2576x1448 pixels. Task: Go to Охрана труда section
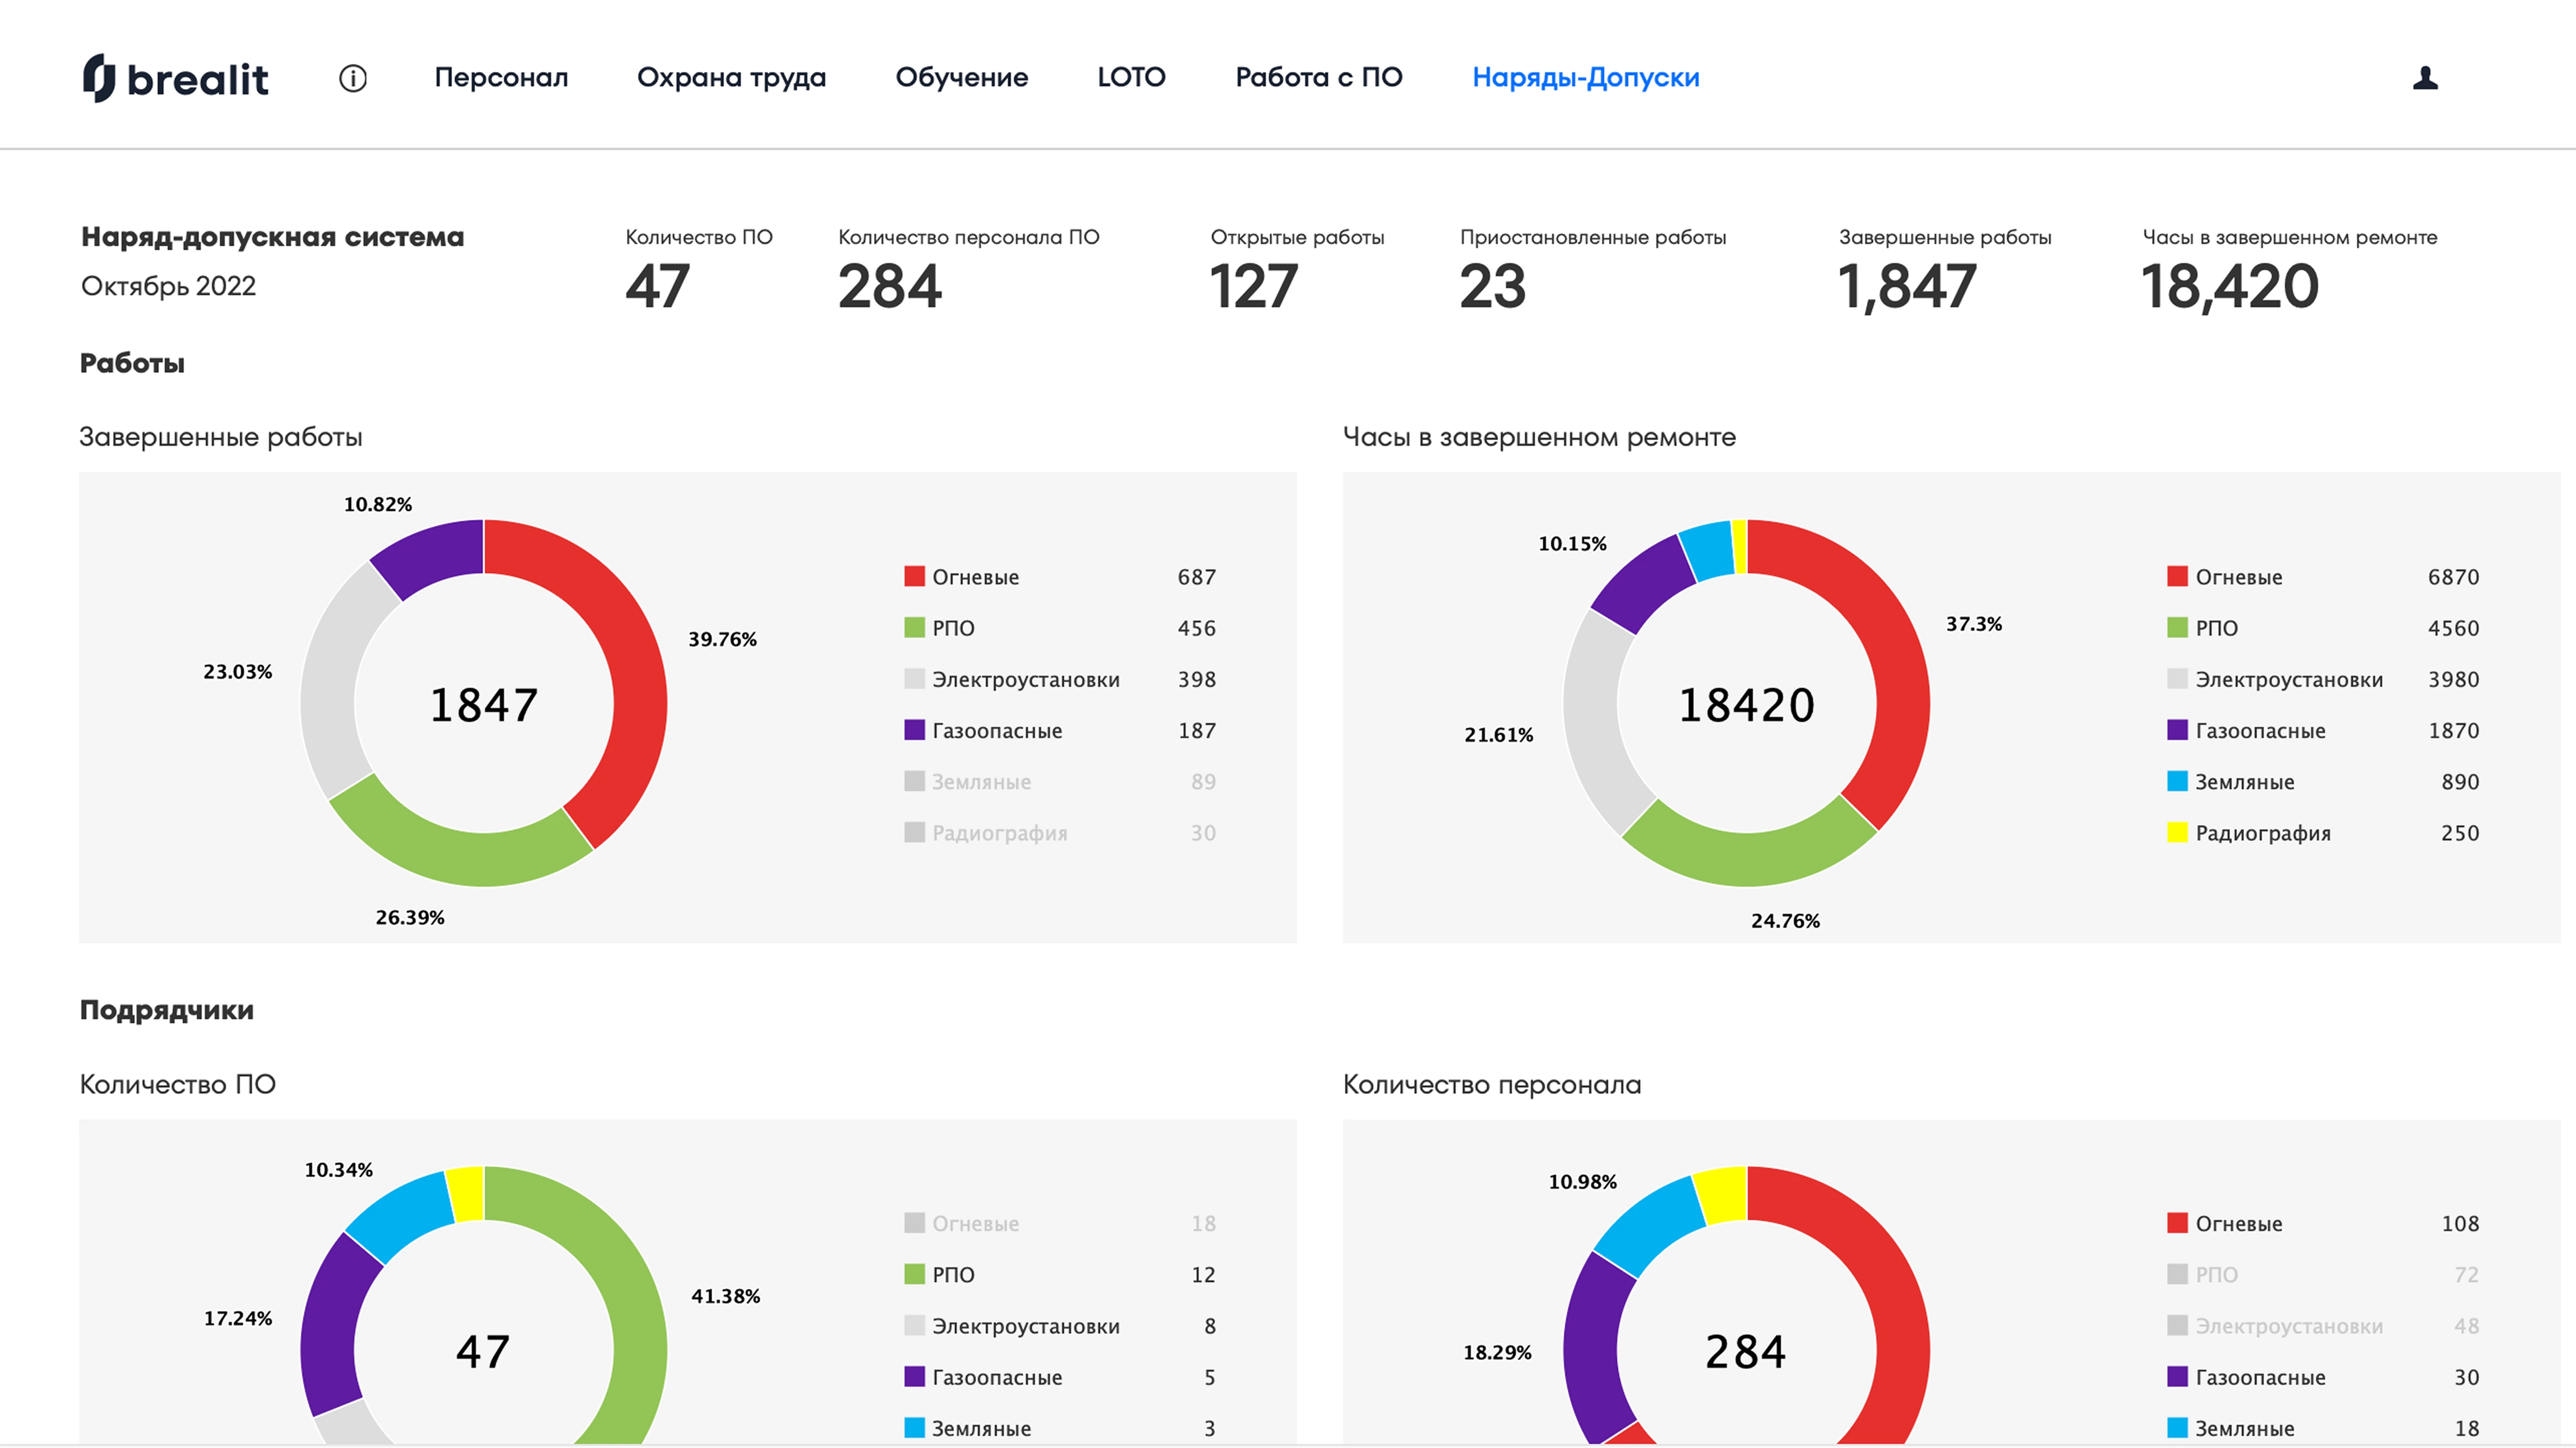[x=731, y=78]
